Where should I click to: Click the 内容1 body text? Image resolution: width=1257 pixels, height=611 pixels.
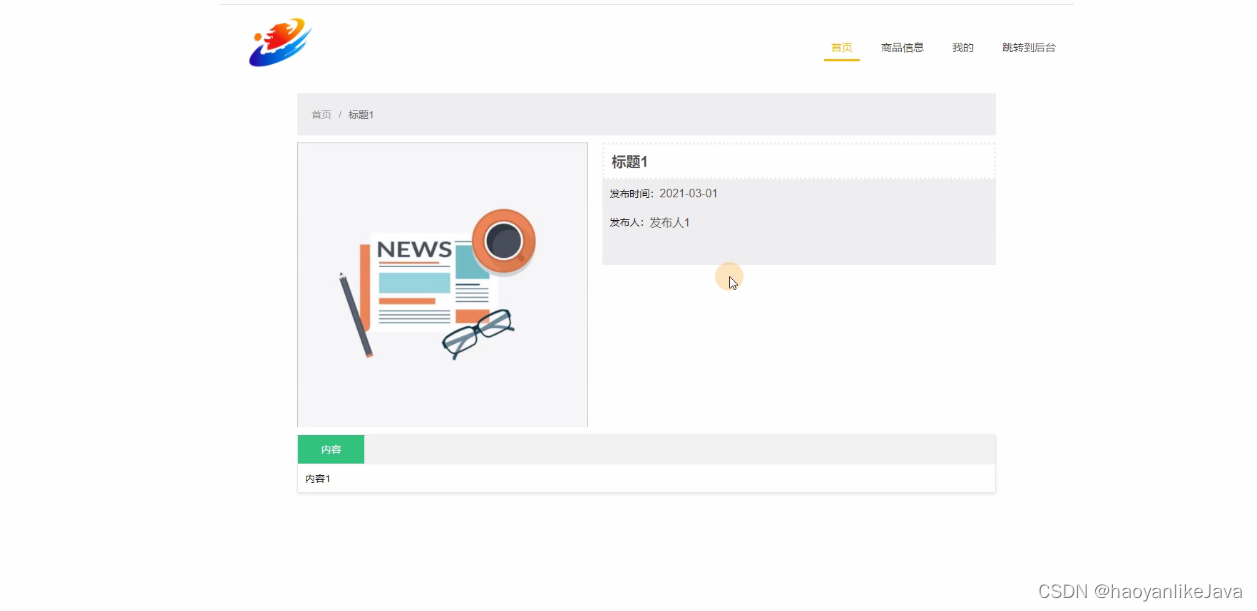coord(317,479)
